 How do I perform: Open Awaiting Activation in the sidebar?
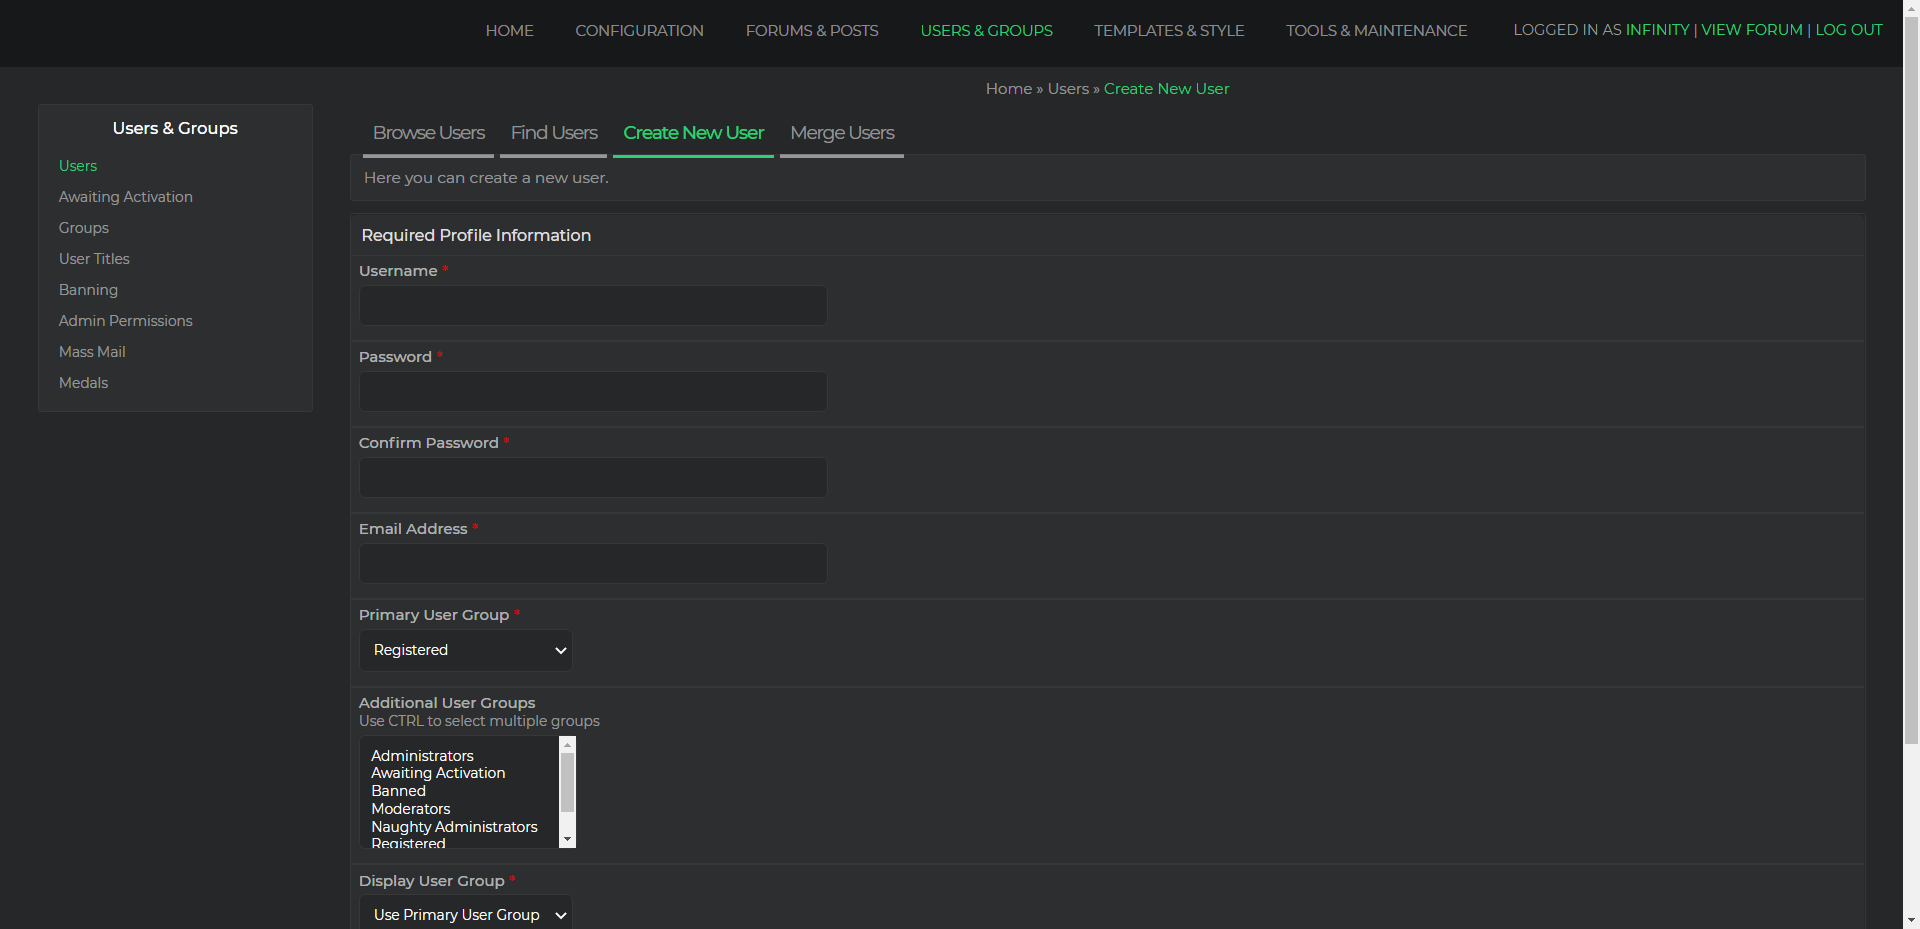[125, 197]
